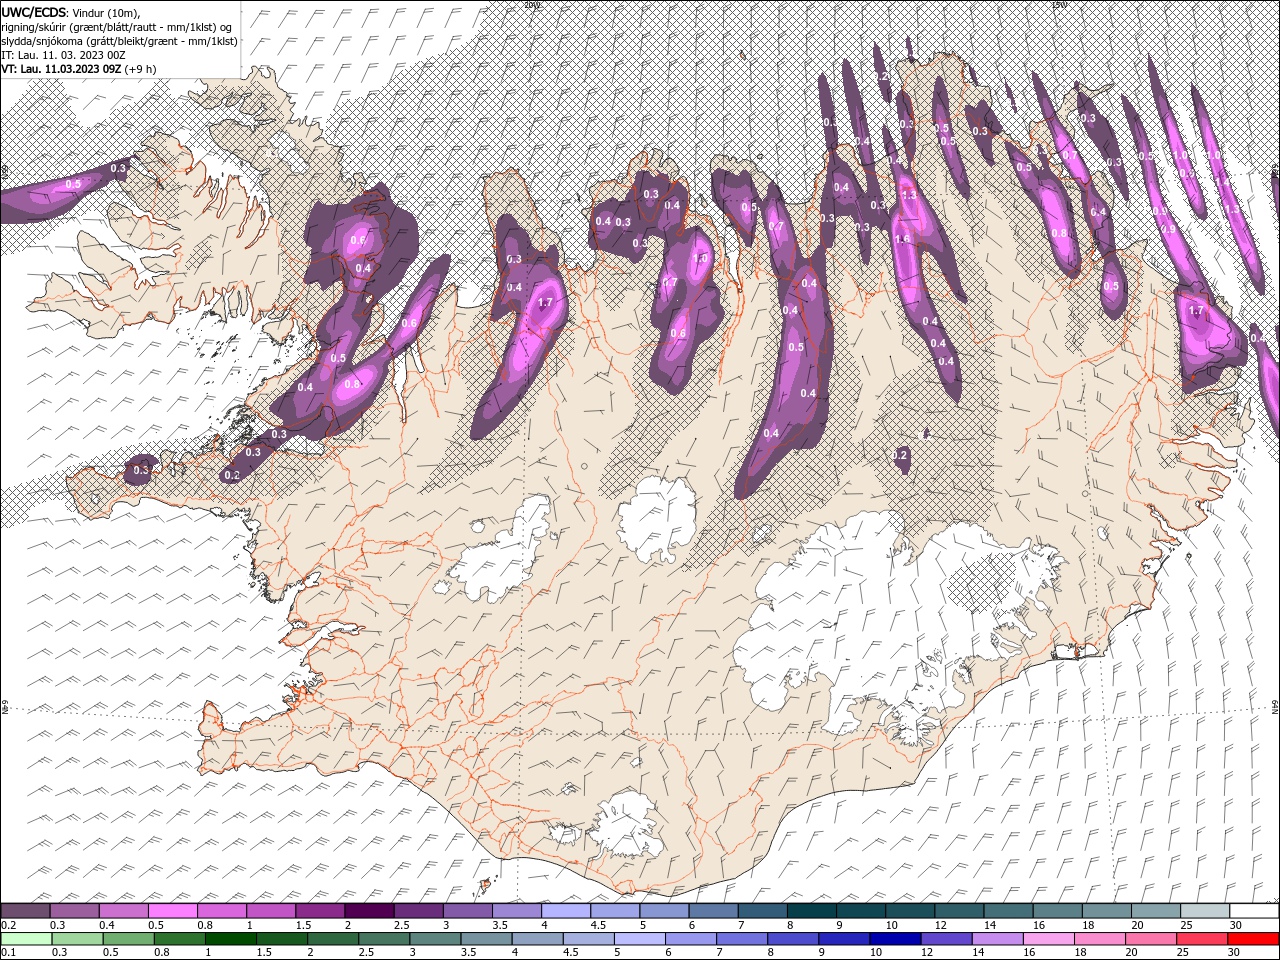Select the palest green 0.1 swatch in lower row

(26, 939)
